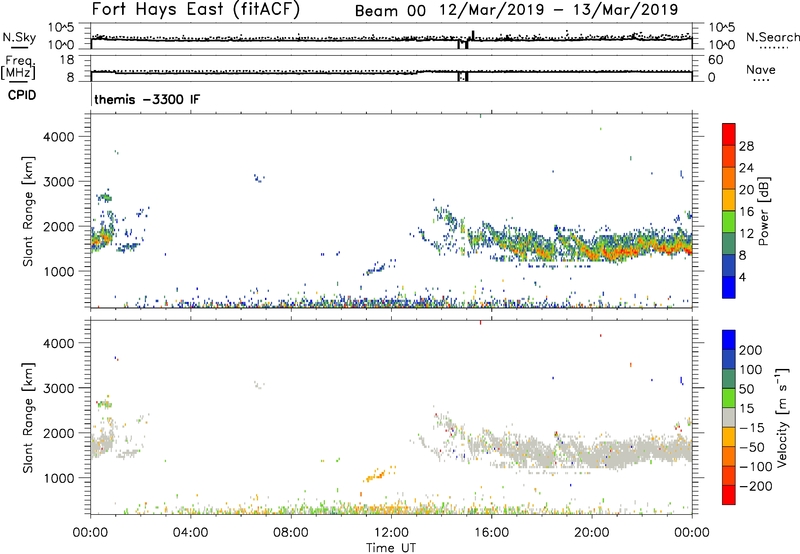Click the Power colorbar's dark blue bottom segment
This screenshot has width=800, height=554.
(x=729, y=287)
